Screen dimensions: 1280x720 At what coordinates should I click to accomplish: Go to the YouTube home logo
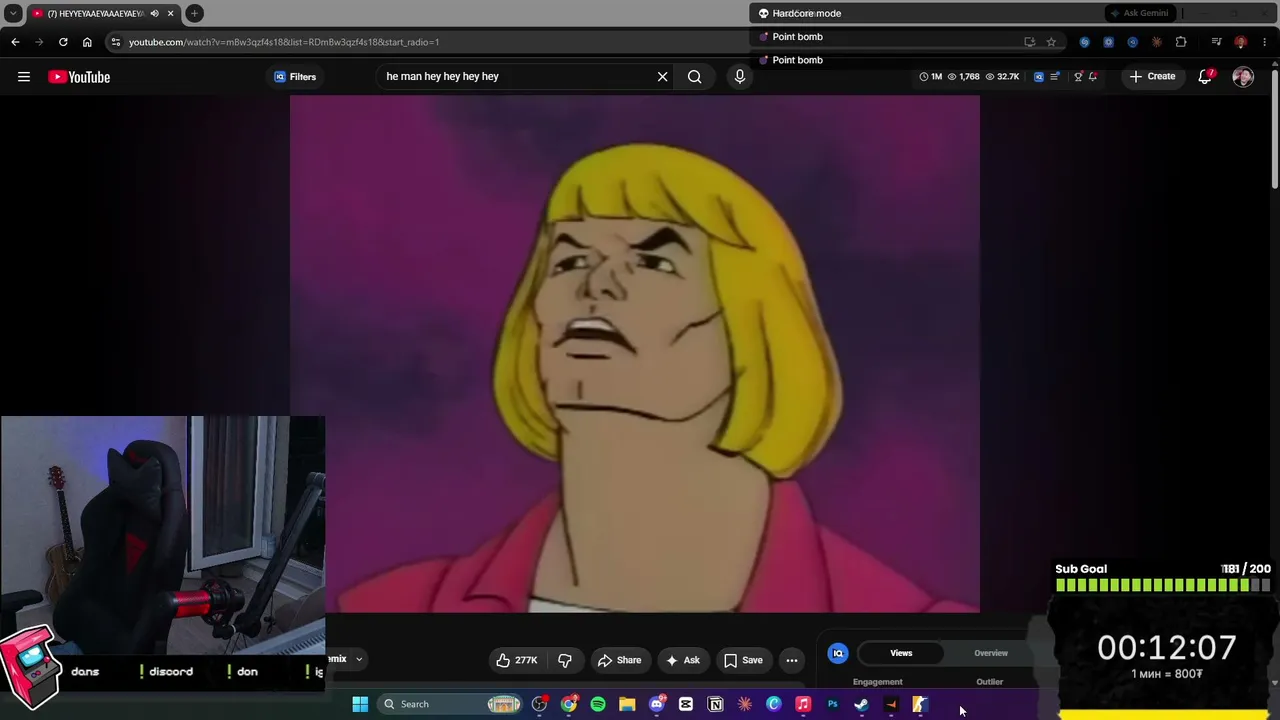[79, 77]
